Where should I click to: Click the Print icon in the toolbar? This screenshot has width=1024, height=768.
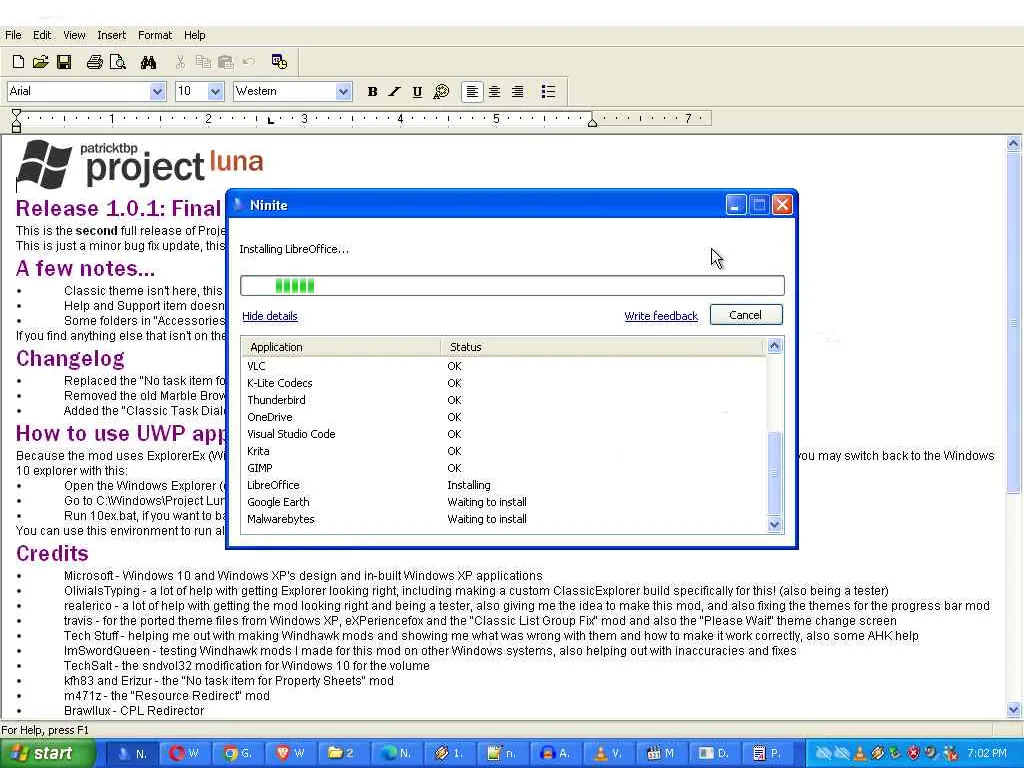pos(95,62)
